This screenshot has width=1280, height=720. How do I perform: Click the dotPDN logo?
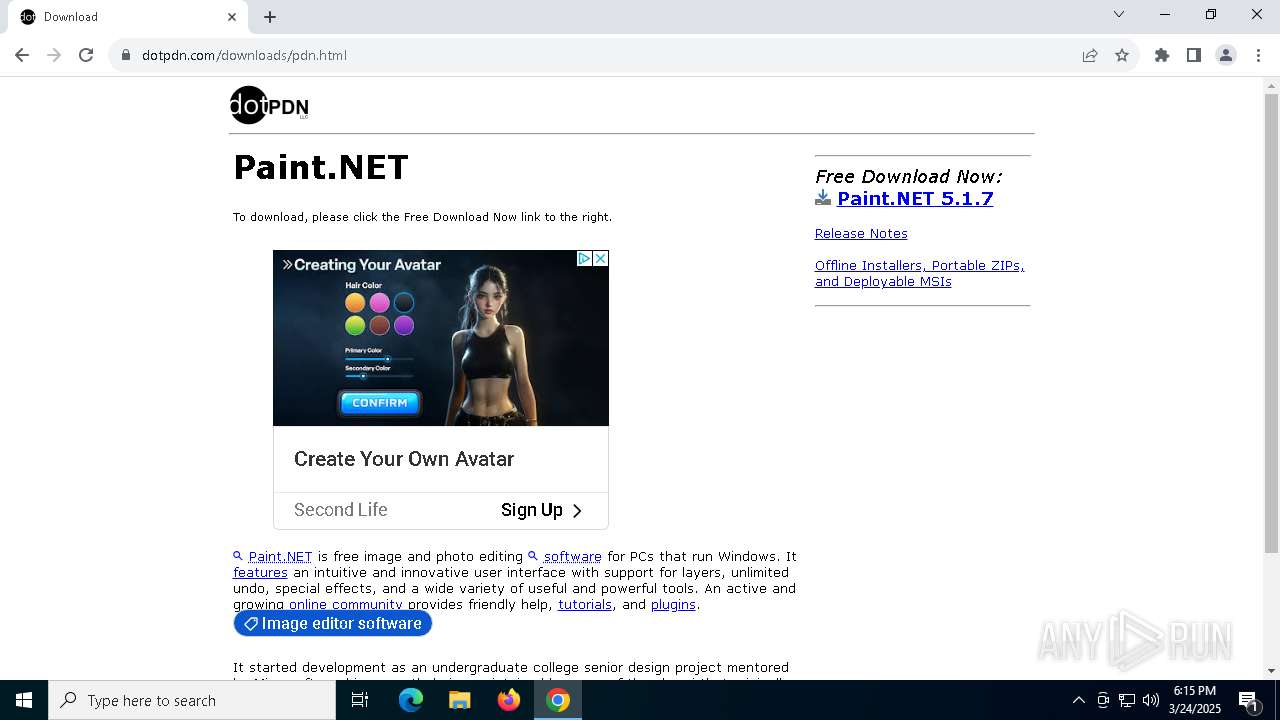pos(269,105)
